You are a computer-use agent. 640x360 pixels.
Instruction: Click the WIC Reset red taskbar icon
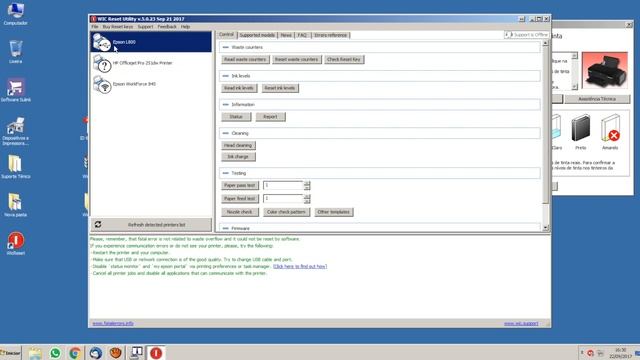[156, 353]
